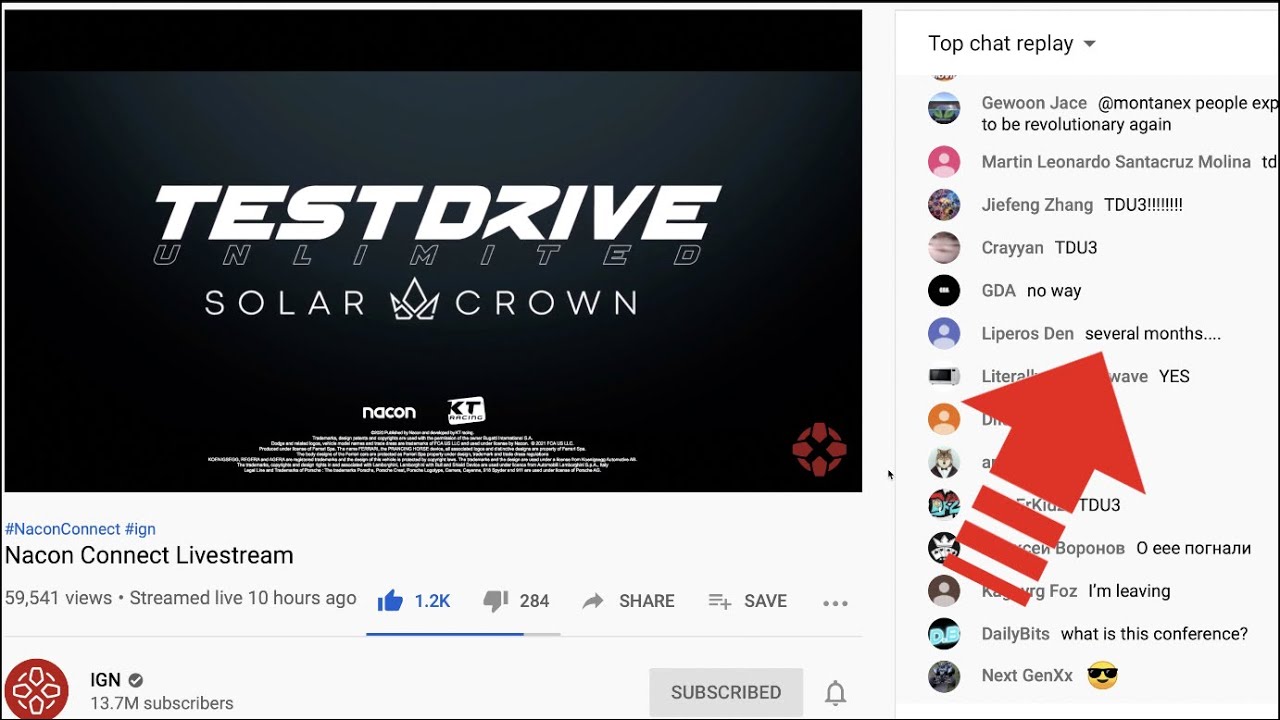Click the Nacon Connect Livestream title
The width and height of the screenshot is (1280, 720).
149,555
